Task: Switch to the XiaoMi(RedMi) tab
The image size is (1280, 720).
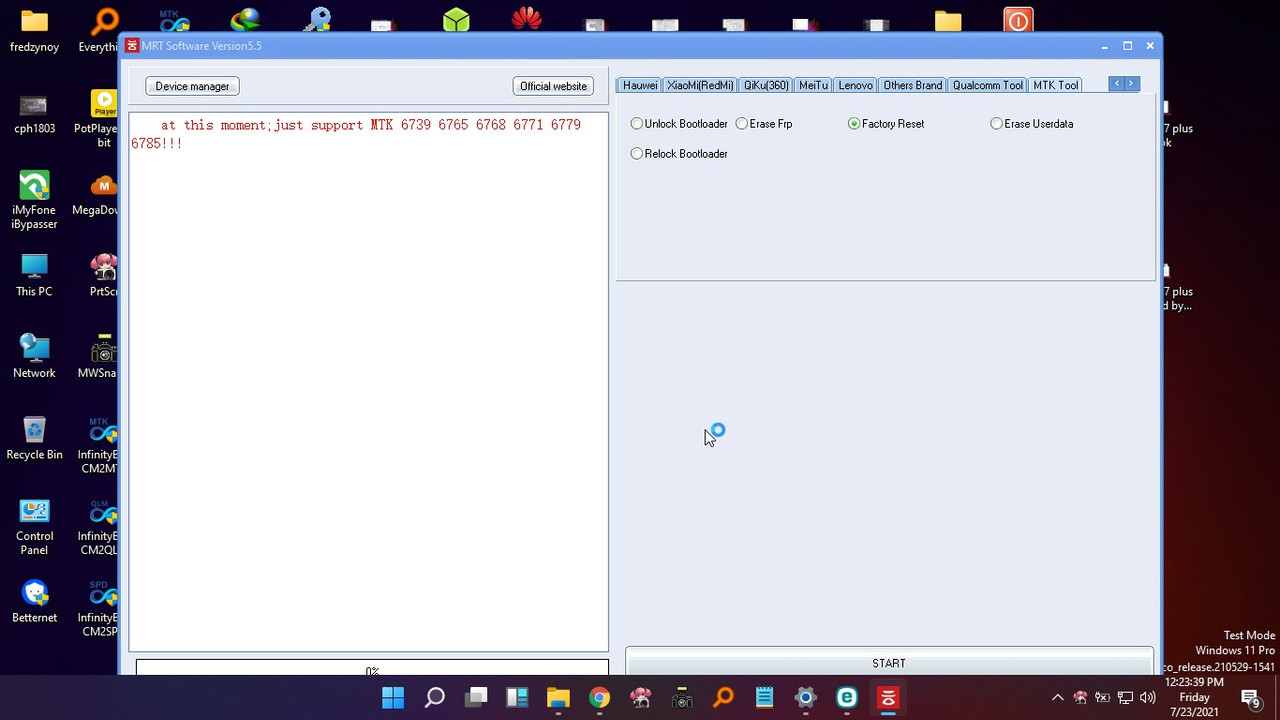Action: point(700,85)
